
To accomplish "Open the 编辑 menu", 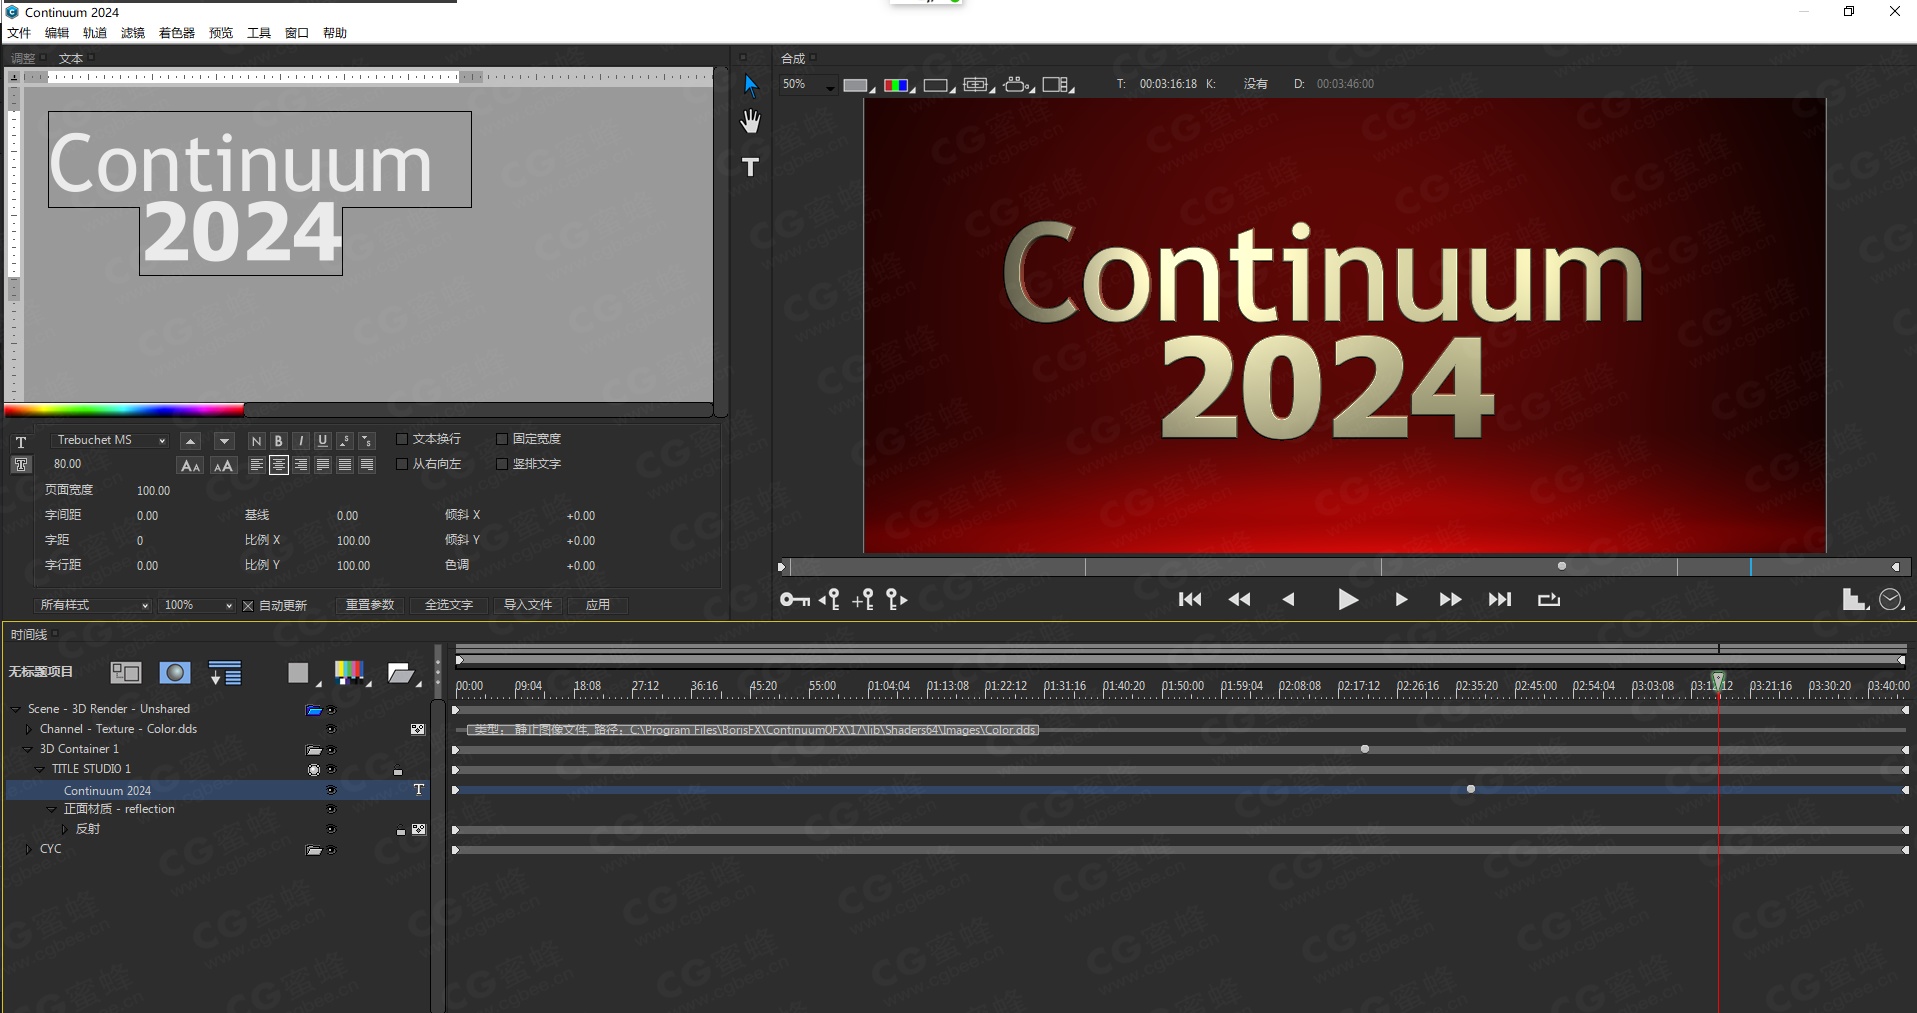I will tap(57, 33).
